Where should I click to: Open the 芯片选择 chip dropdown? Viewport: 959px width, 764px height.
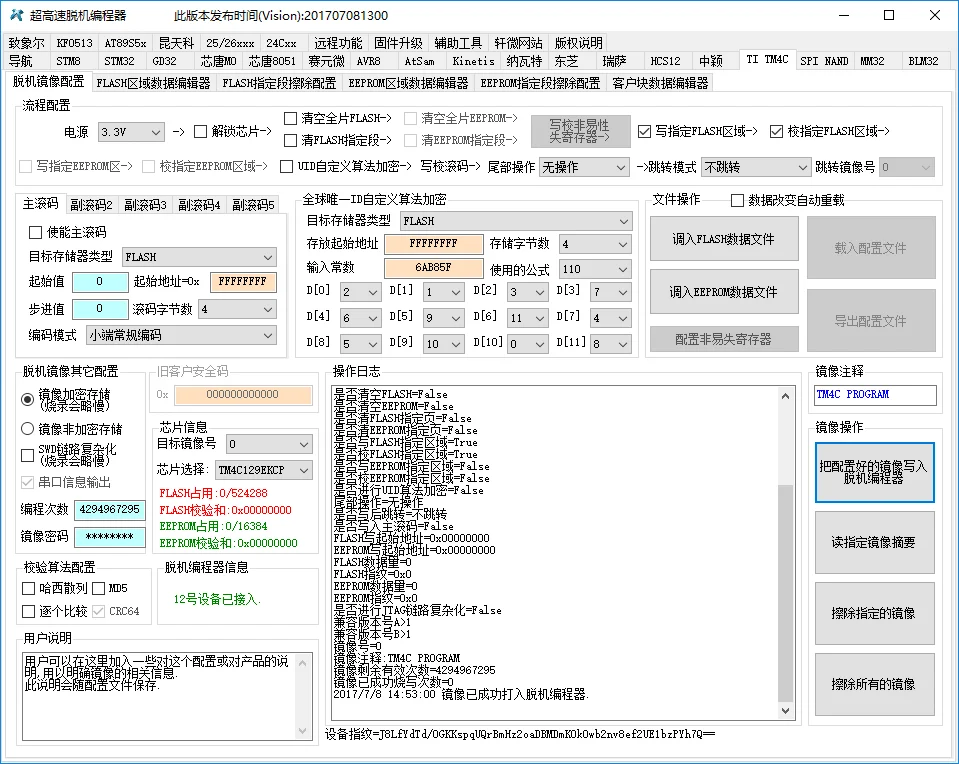coord(264,470)
